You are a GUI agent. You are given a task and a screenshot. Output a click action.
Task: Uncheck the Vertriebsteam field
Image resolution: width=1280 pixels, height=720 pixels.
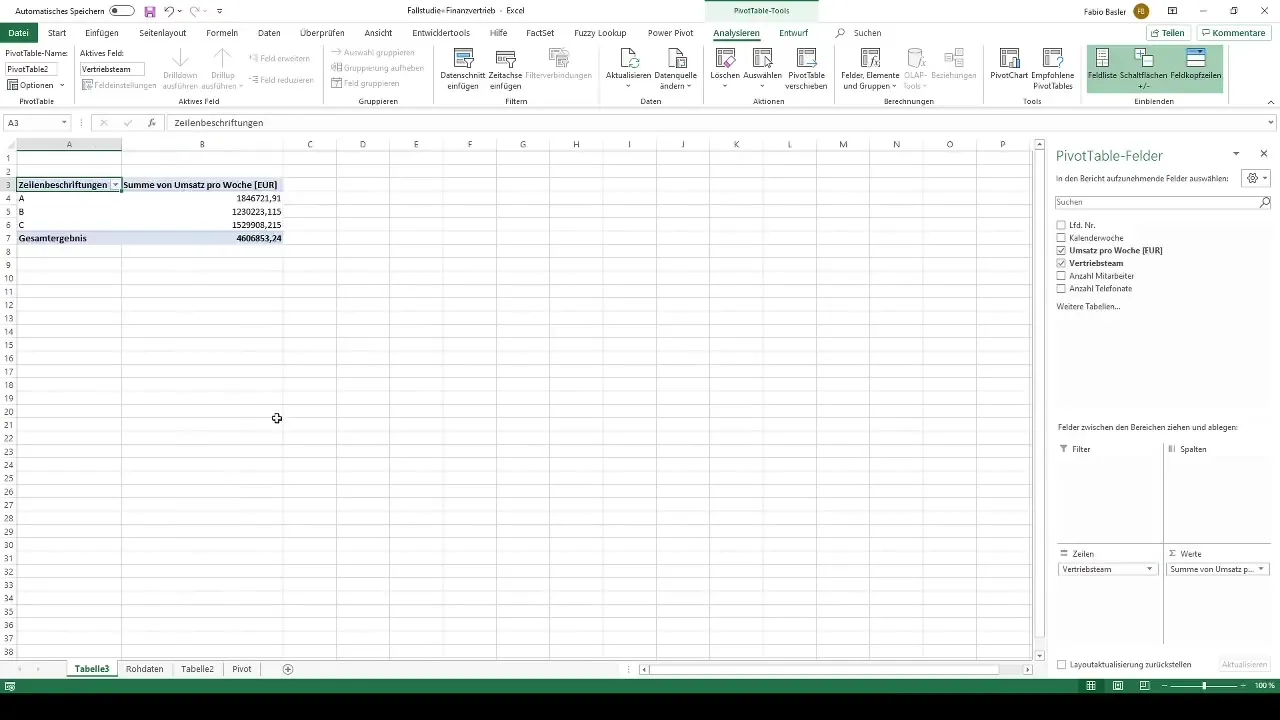tap(1061, 263)
